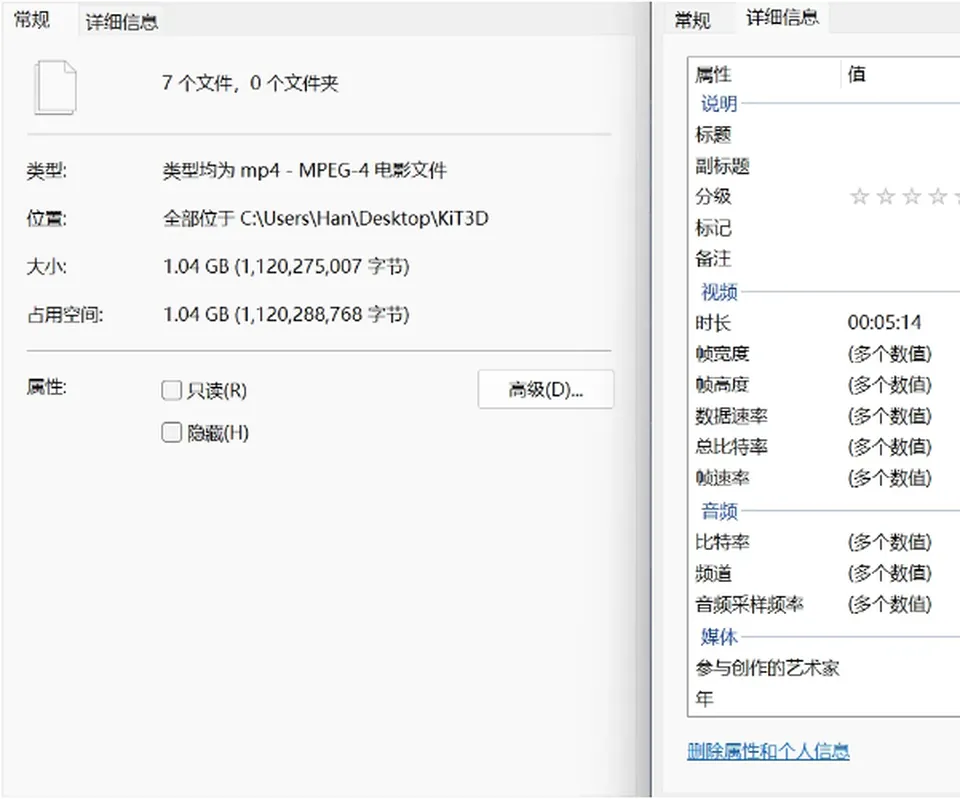Screen dimensions: 960x799
Task: Click the 视频 group heading
Action: [719, 292]
